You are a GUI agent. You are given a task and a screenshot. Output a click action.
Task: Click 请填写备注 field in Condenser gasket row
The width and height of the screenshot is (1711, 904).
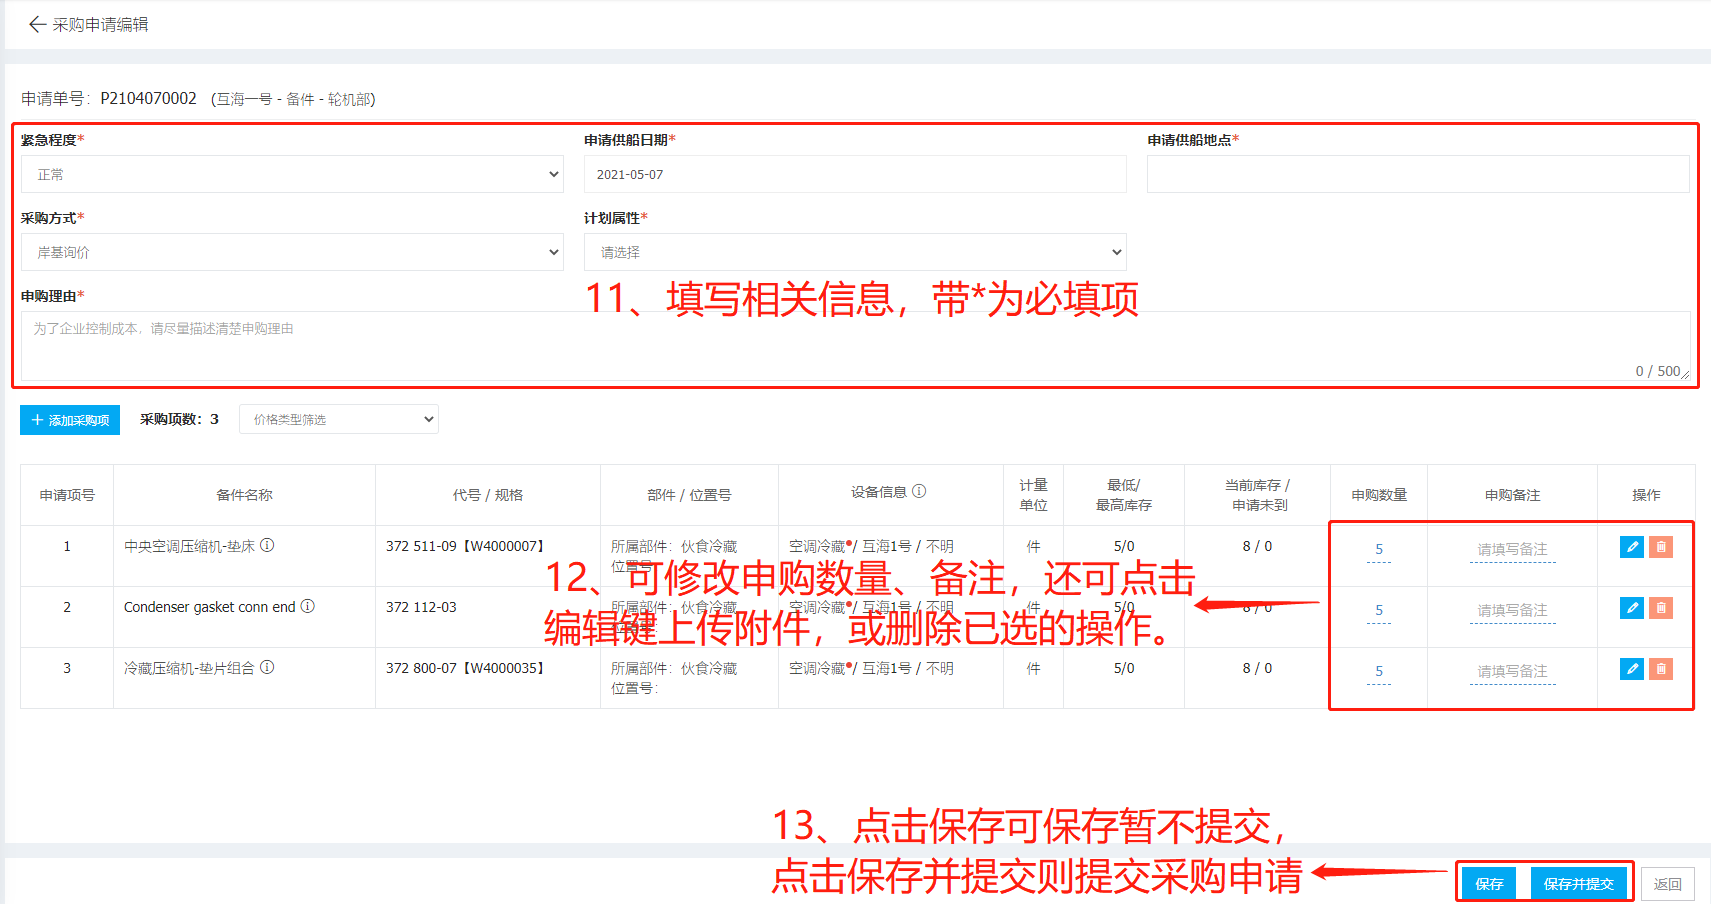coord(1512,611)
